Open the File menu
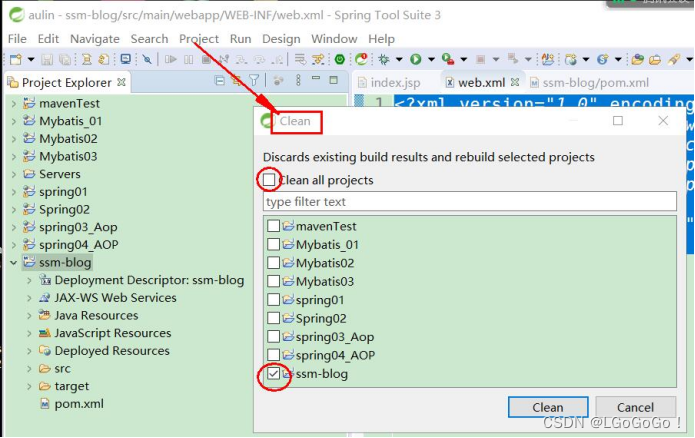 17,39
